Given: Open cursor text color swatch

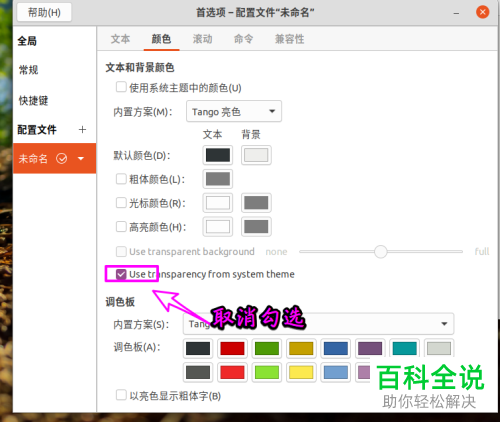Looking at the screenshot, I should (x=218, y=203).
